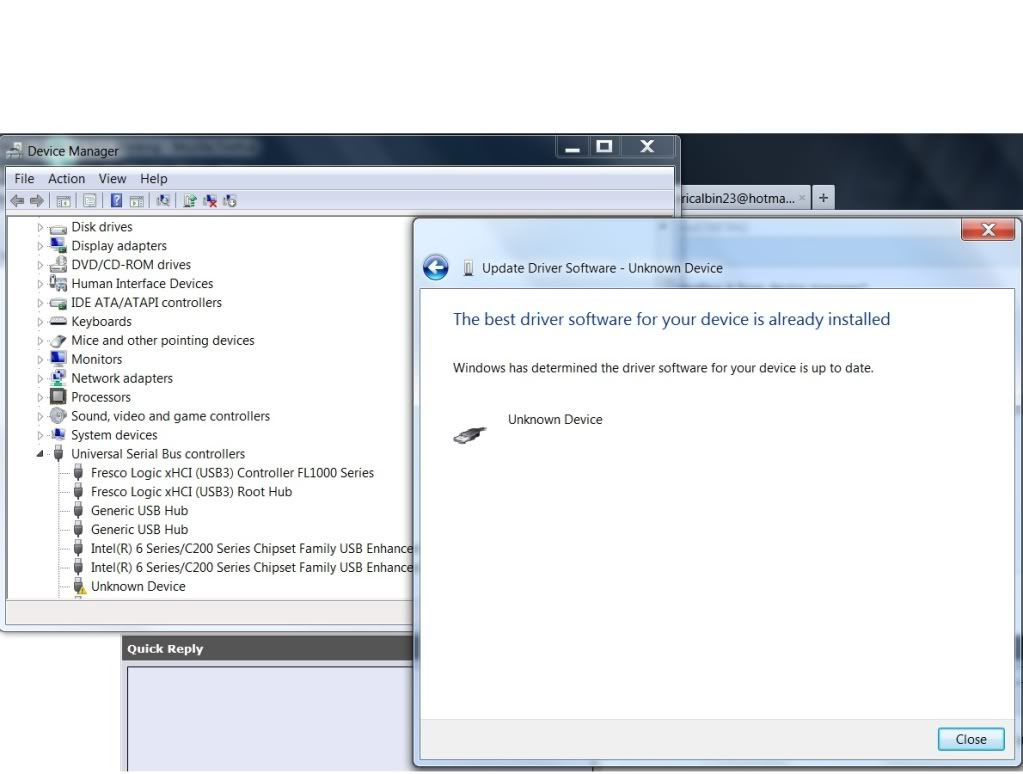Click into the Quick Reply text box
The height and width of the screenshot is (774, 1023).
tap(270, 718)
